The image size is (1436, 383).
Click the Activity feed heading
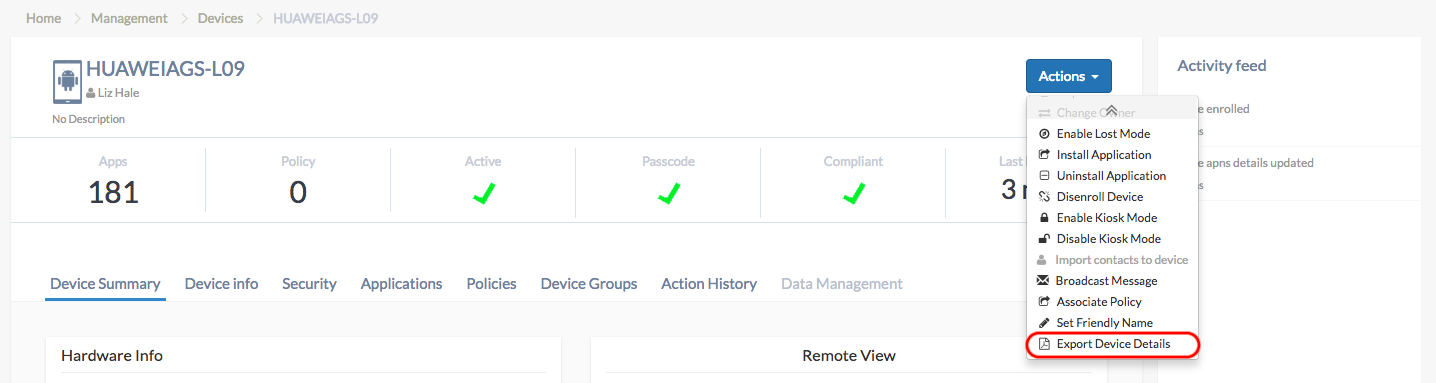[x=1222, y=66]
